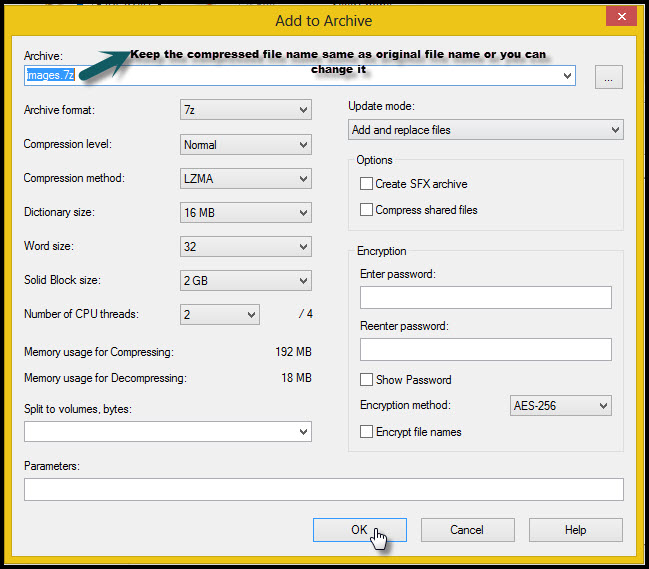The height and width of the screenshot is (569, 649).
Task: Click the OK button
Action: tap(359, 530)
